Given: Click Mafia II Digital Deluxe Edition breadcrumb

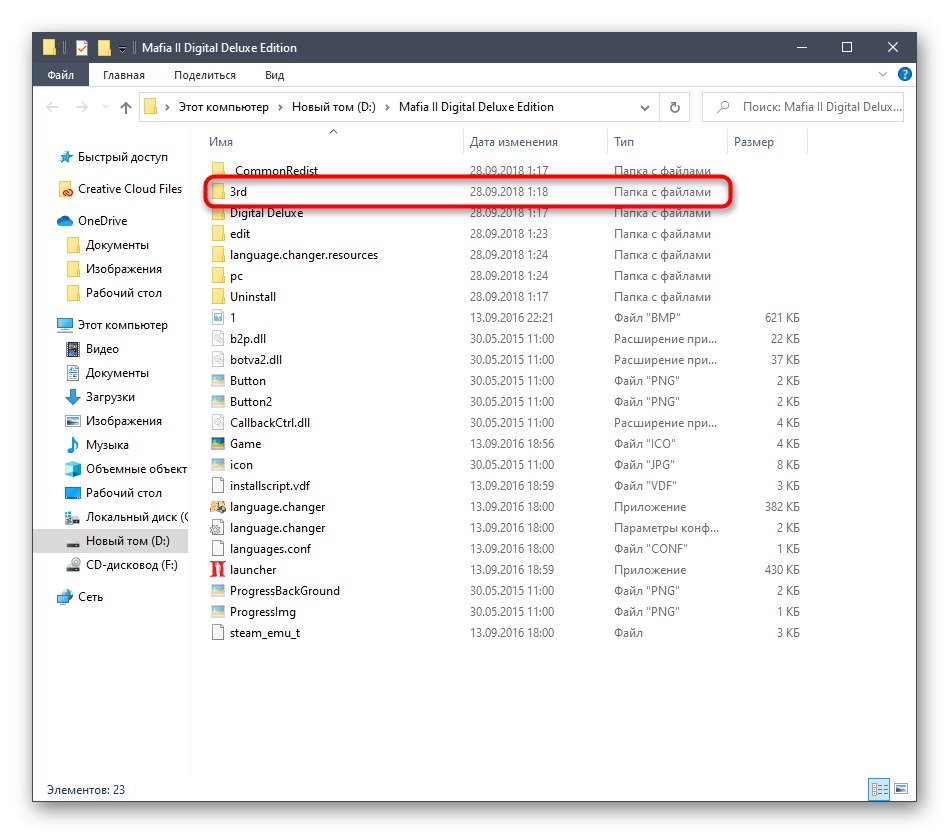Looking at the screenshot, I should pos(476,107).
